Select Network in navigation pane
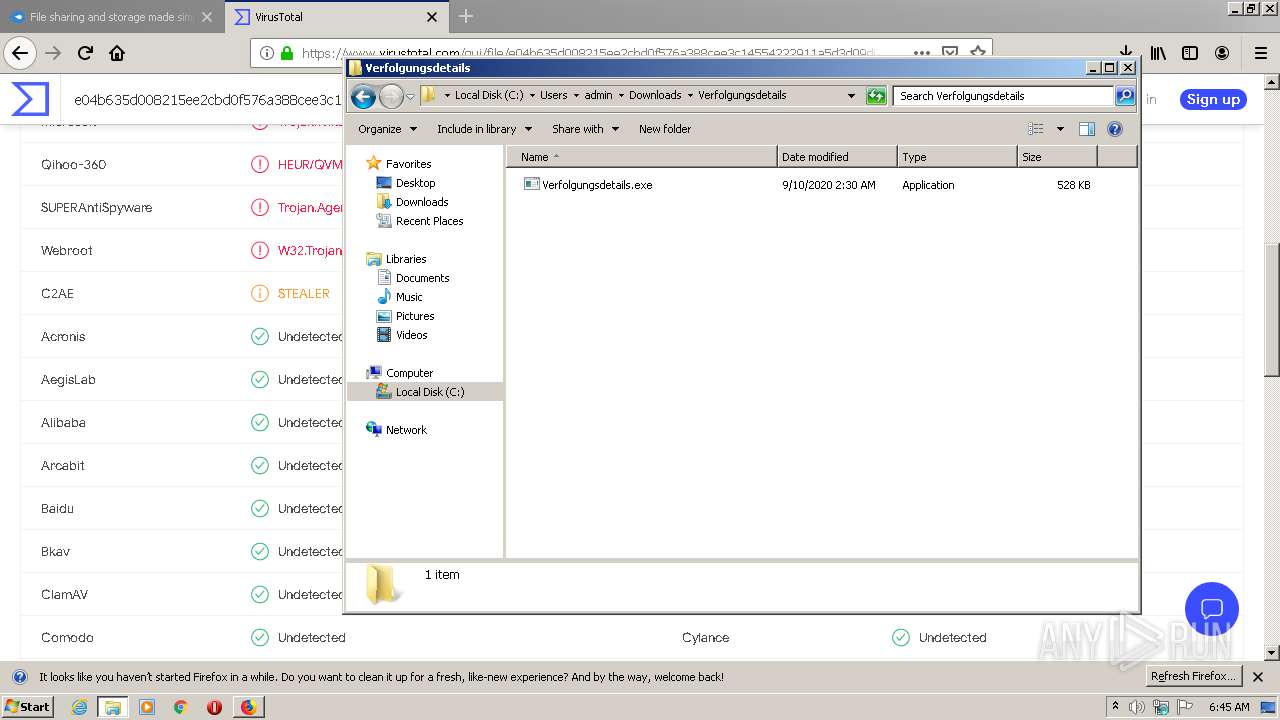Screen dimensions: 1280x720 (x=406, y=430)
